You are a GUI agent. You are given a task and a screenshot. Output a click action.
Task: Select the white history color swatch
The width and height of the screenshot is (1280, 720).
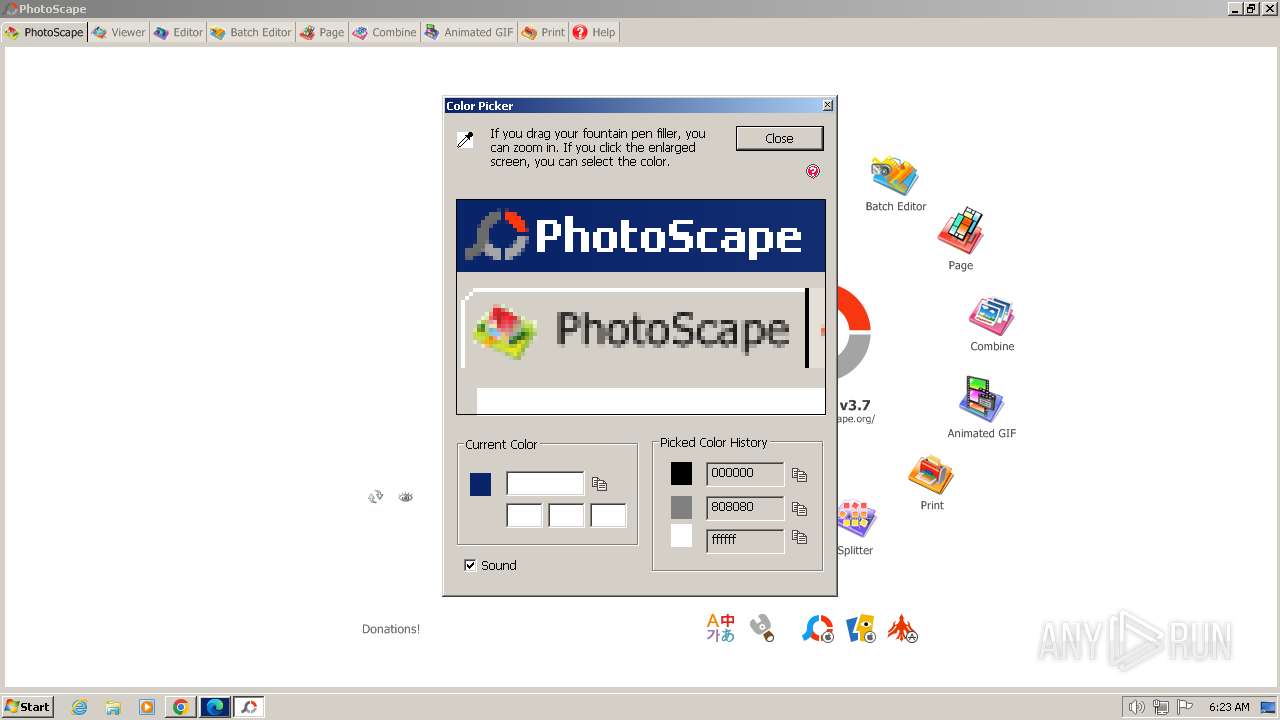coord(681,536)
